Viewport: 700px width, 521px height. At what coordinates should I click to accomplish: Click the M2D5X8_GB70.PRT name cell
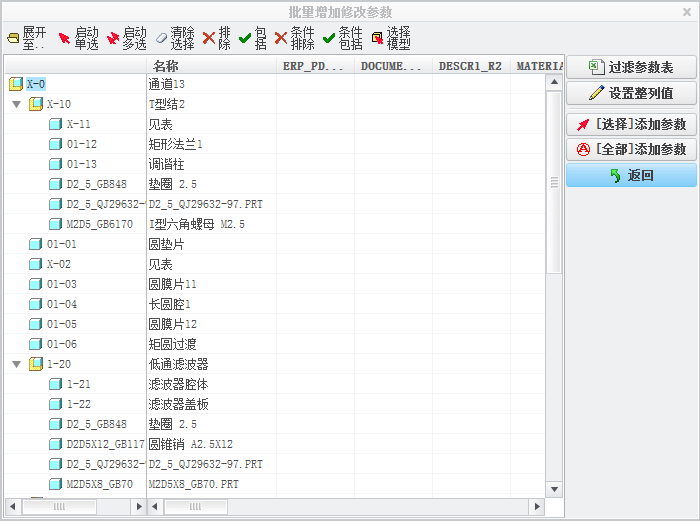click(x=211, y=484)
